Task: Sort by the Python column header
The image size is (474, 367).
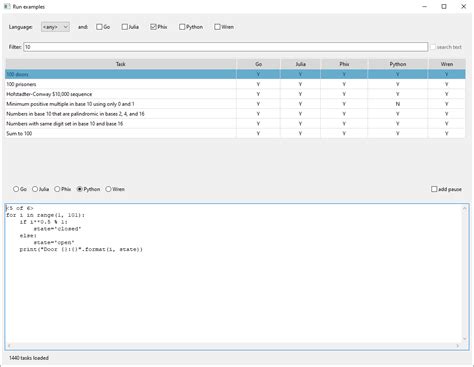Action: coord(398,64)
